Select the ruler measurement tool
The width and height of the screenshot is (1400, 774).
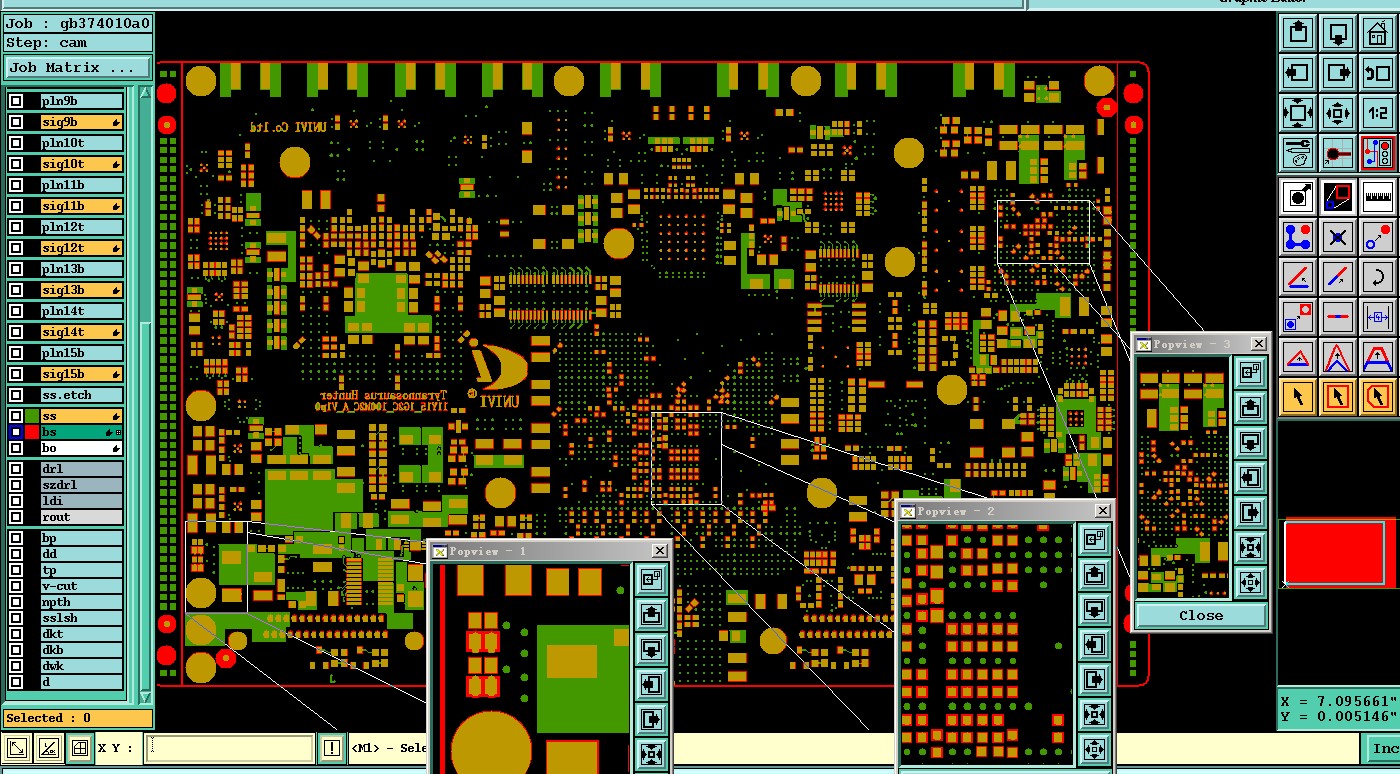coord(1378,197)
